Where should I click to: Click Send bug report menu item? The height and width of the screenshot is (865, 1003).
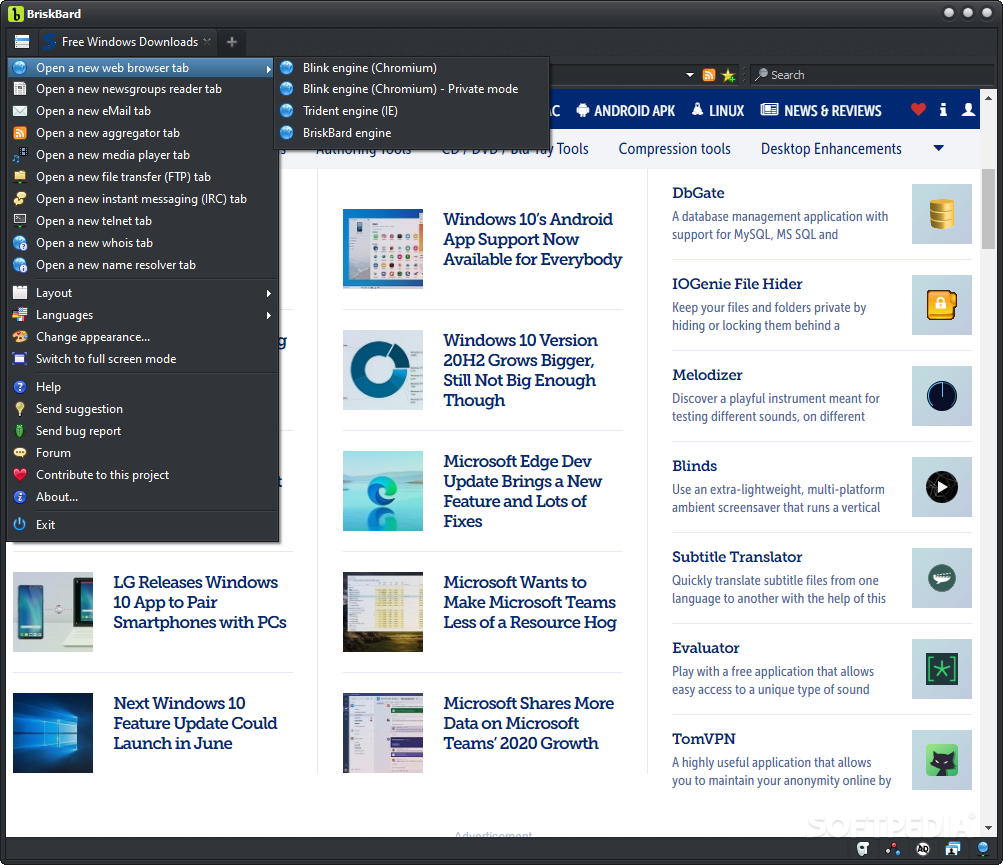point(143,431)
